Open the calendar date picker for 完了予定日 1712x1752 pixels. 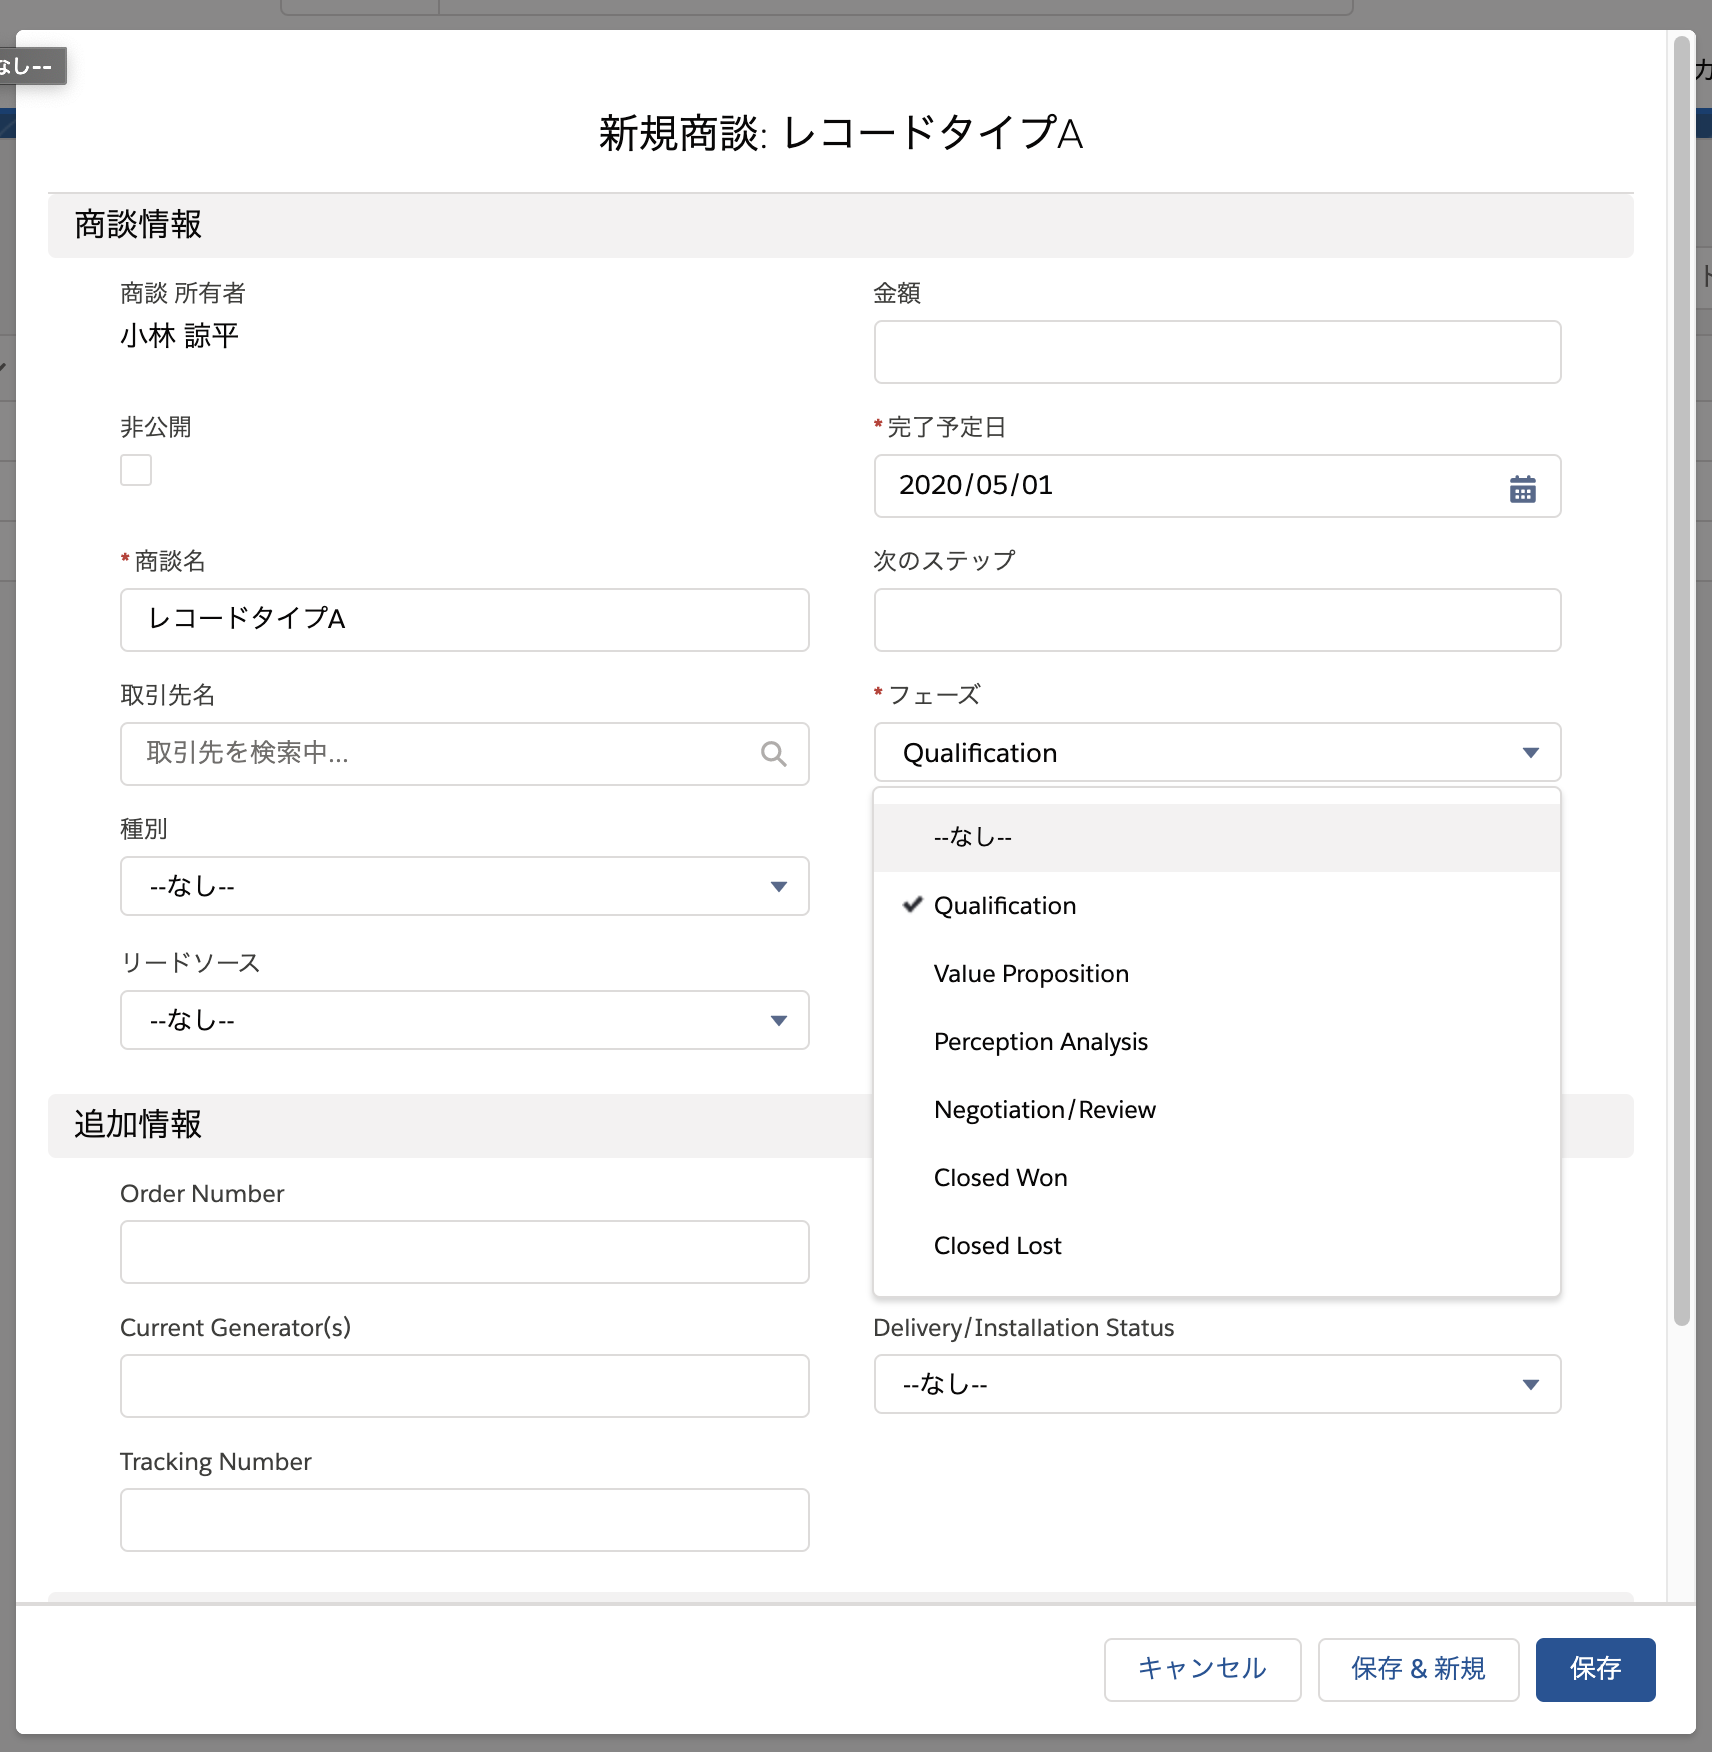coord(1522,487)
